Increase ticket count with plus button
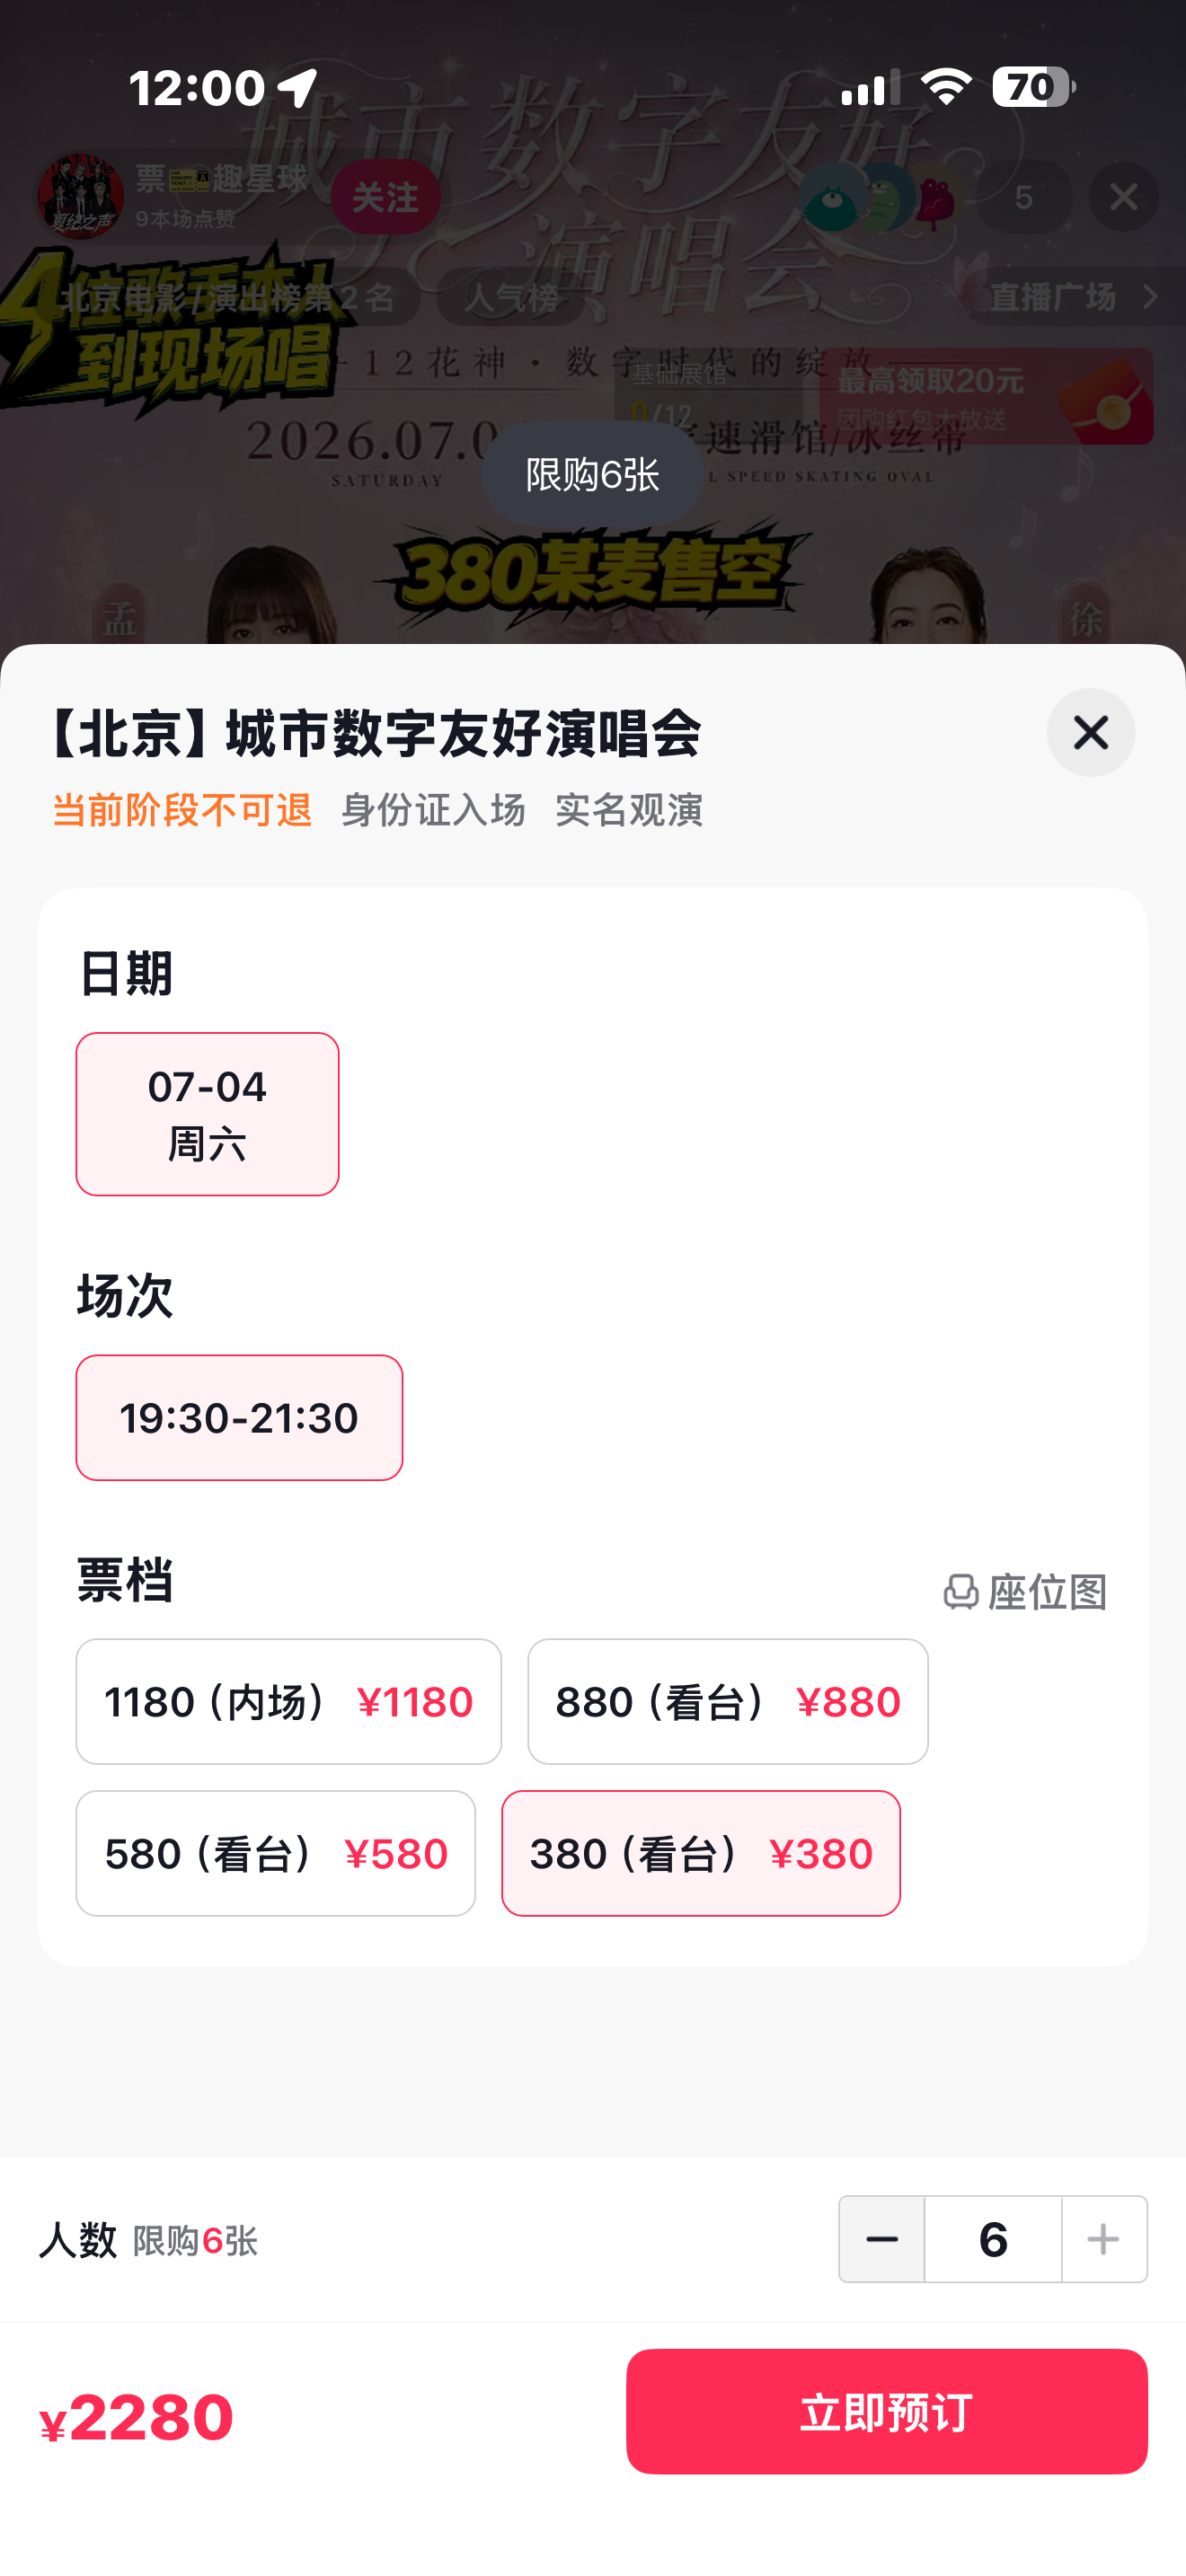 click(1104, 2239)
